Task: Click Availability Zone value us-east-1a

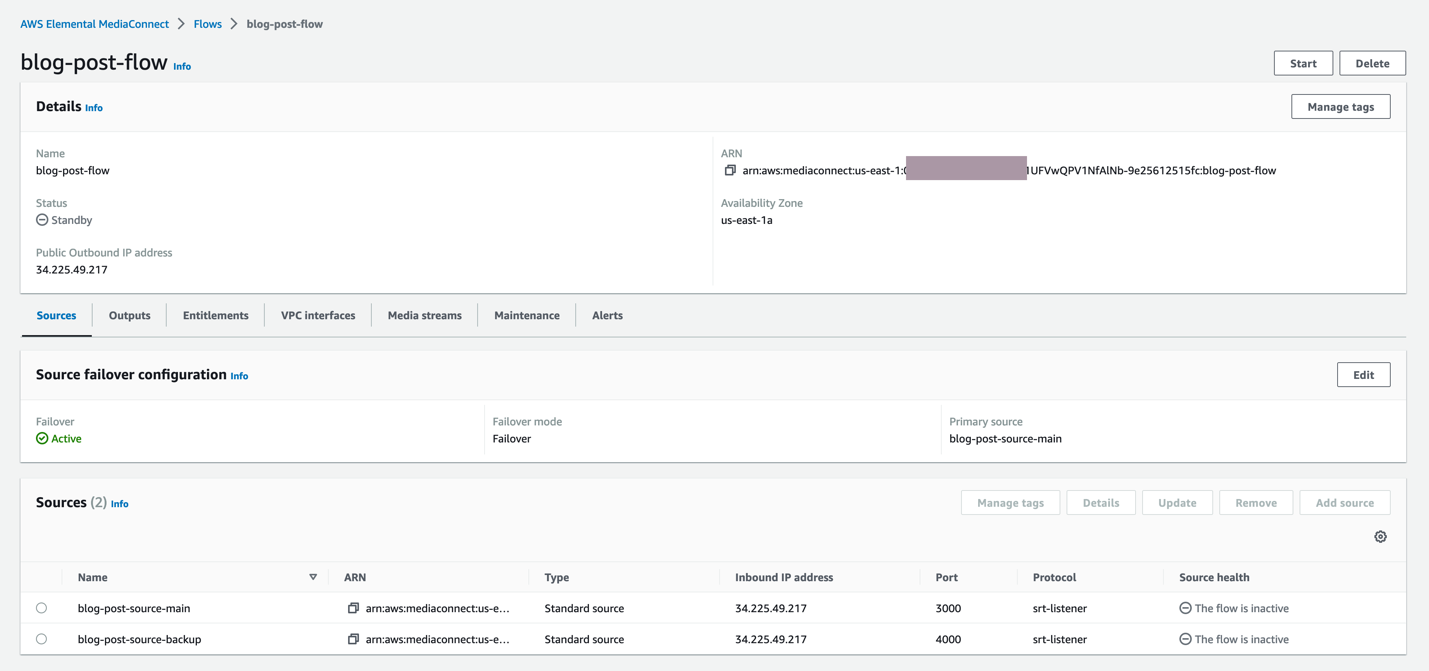Action: (747, 220)
